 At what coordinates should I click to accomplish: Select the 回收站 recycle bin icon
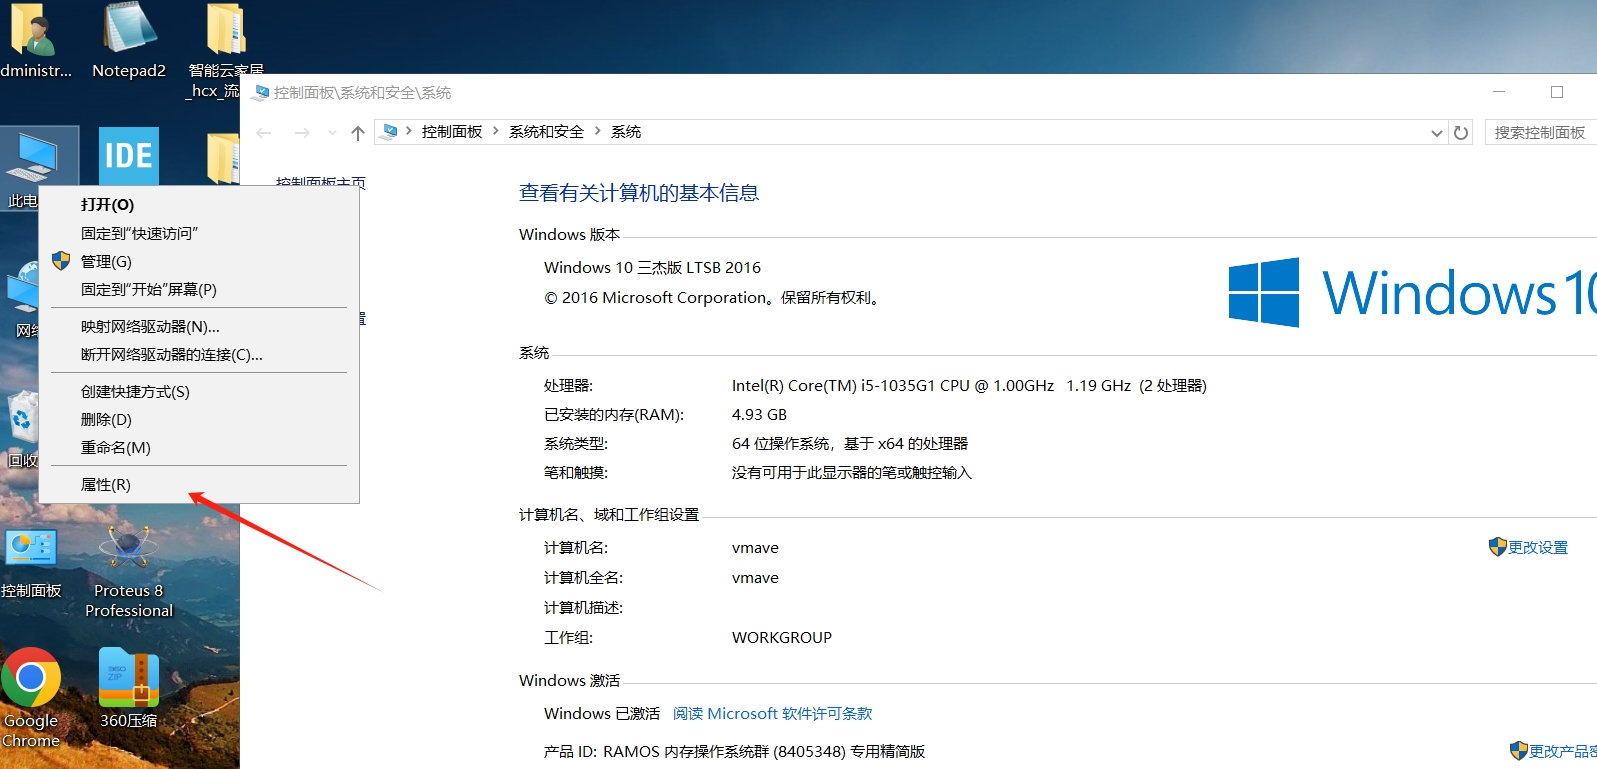22,430
